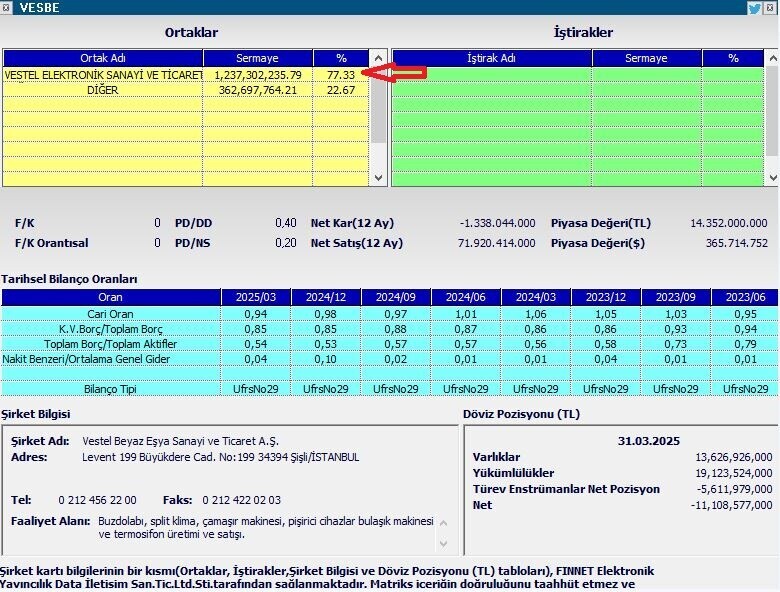Click Varlıklar value 13,626,926,000
This screenshot has height=592, width=780.
coord(734,457)
